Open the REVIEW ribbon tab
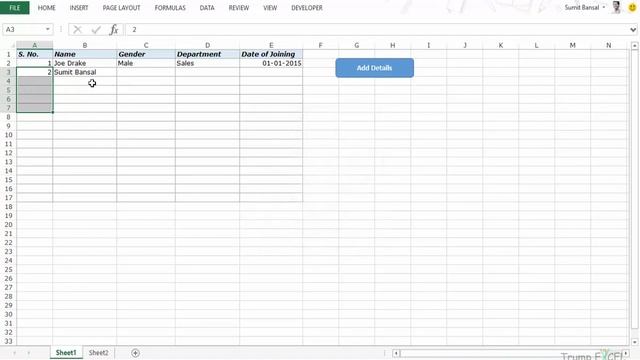The image size is (640, 360). [x=239, y=8]
